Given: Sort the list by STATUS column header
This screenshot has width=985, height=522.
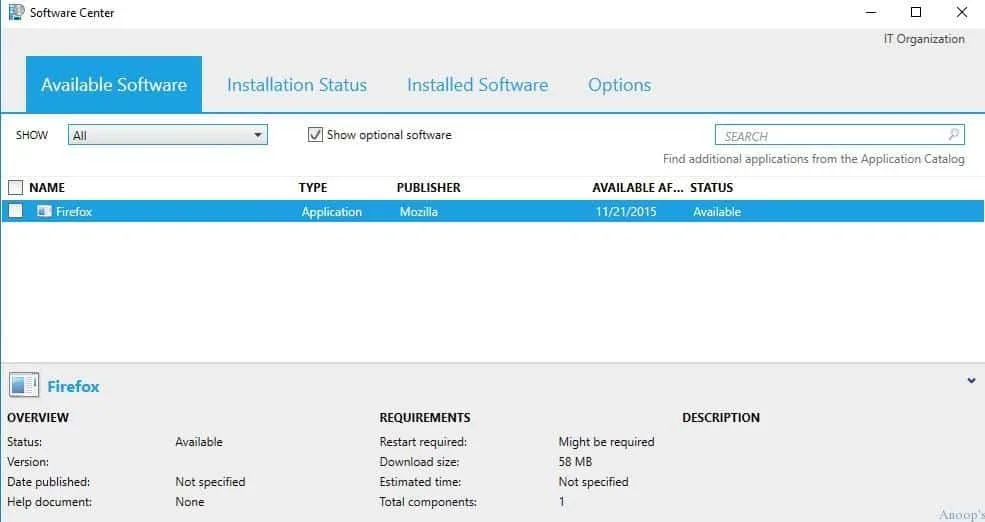Looking at the screenshot, I should tap(711, 187).
